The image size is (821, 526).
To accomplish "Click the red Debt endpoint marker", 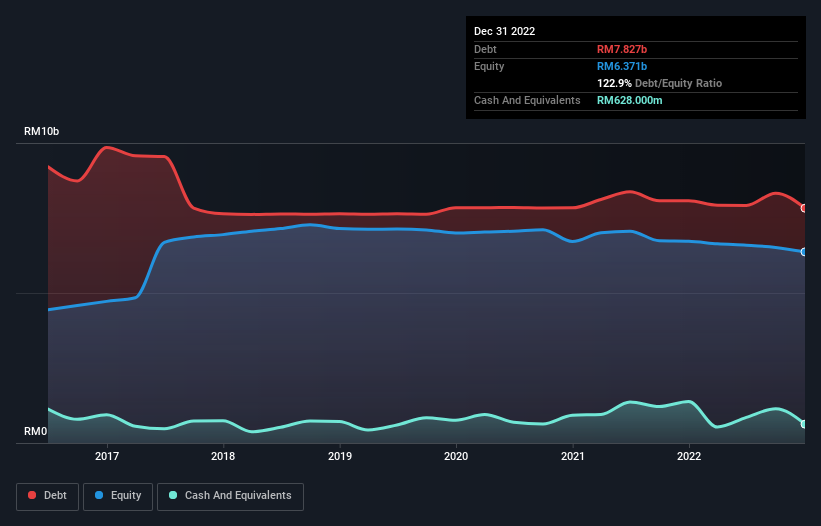I will (x=804, y=208).
